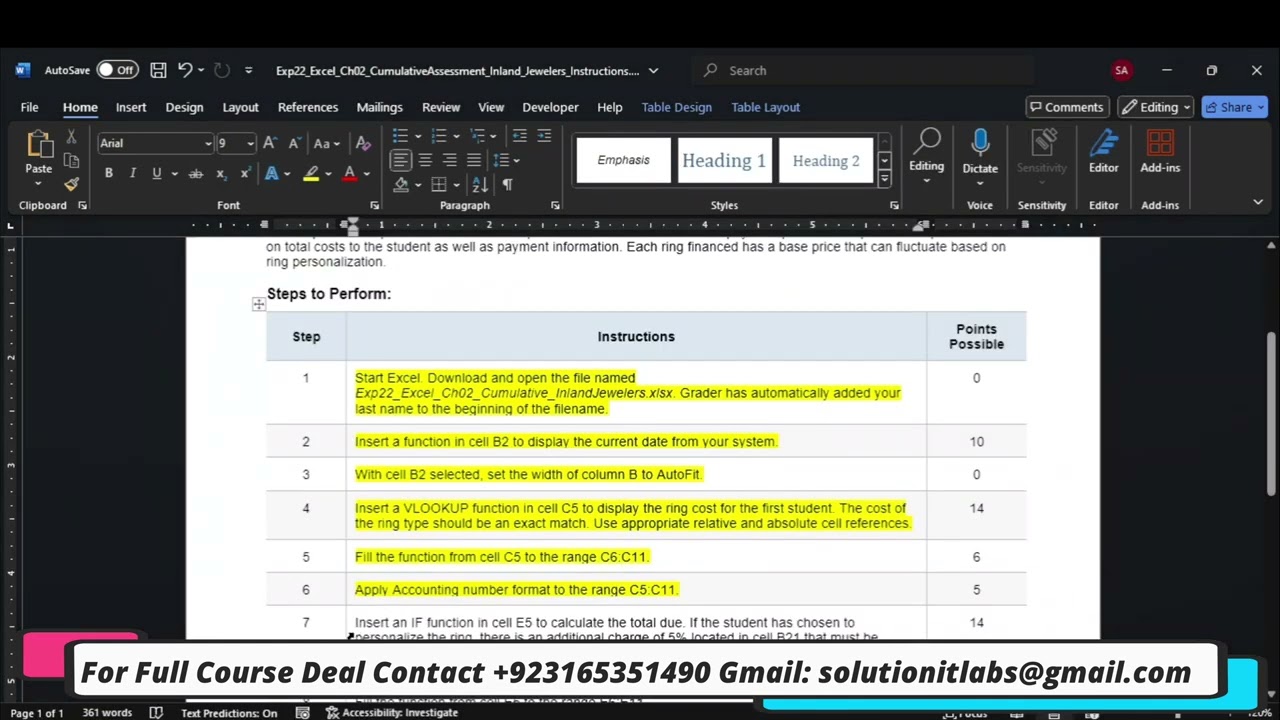Select the Format Painter brush
The height and width of the screenshot is (720, 1280).
71,184
